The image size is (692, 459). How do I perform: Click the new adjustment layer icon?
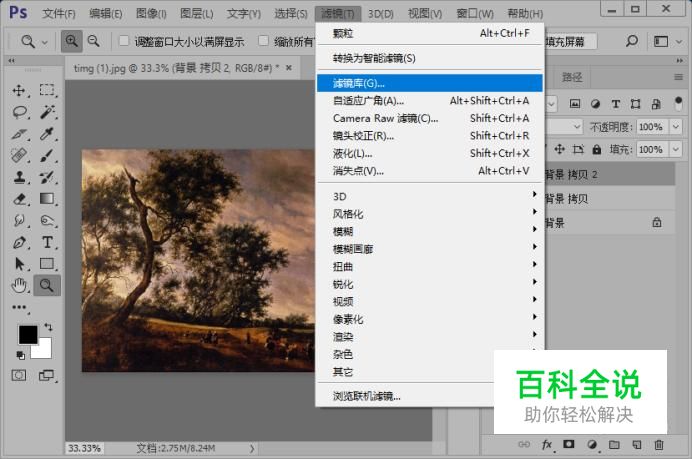coord(592,444)
